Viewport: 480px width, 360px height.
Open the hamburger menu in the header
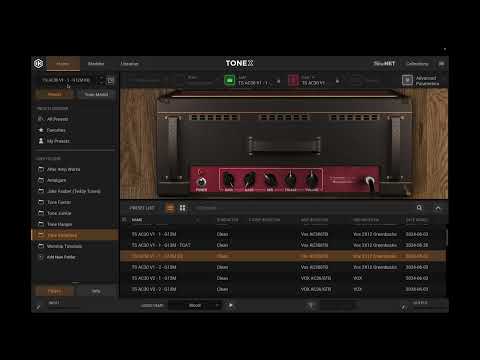442,63
